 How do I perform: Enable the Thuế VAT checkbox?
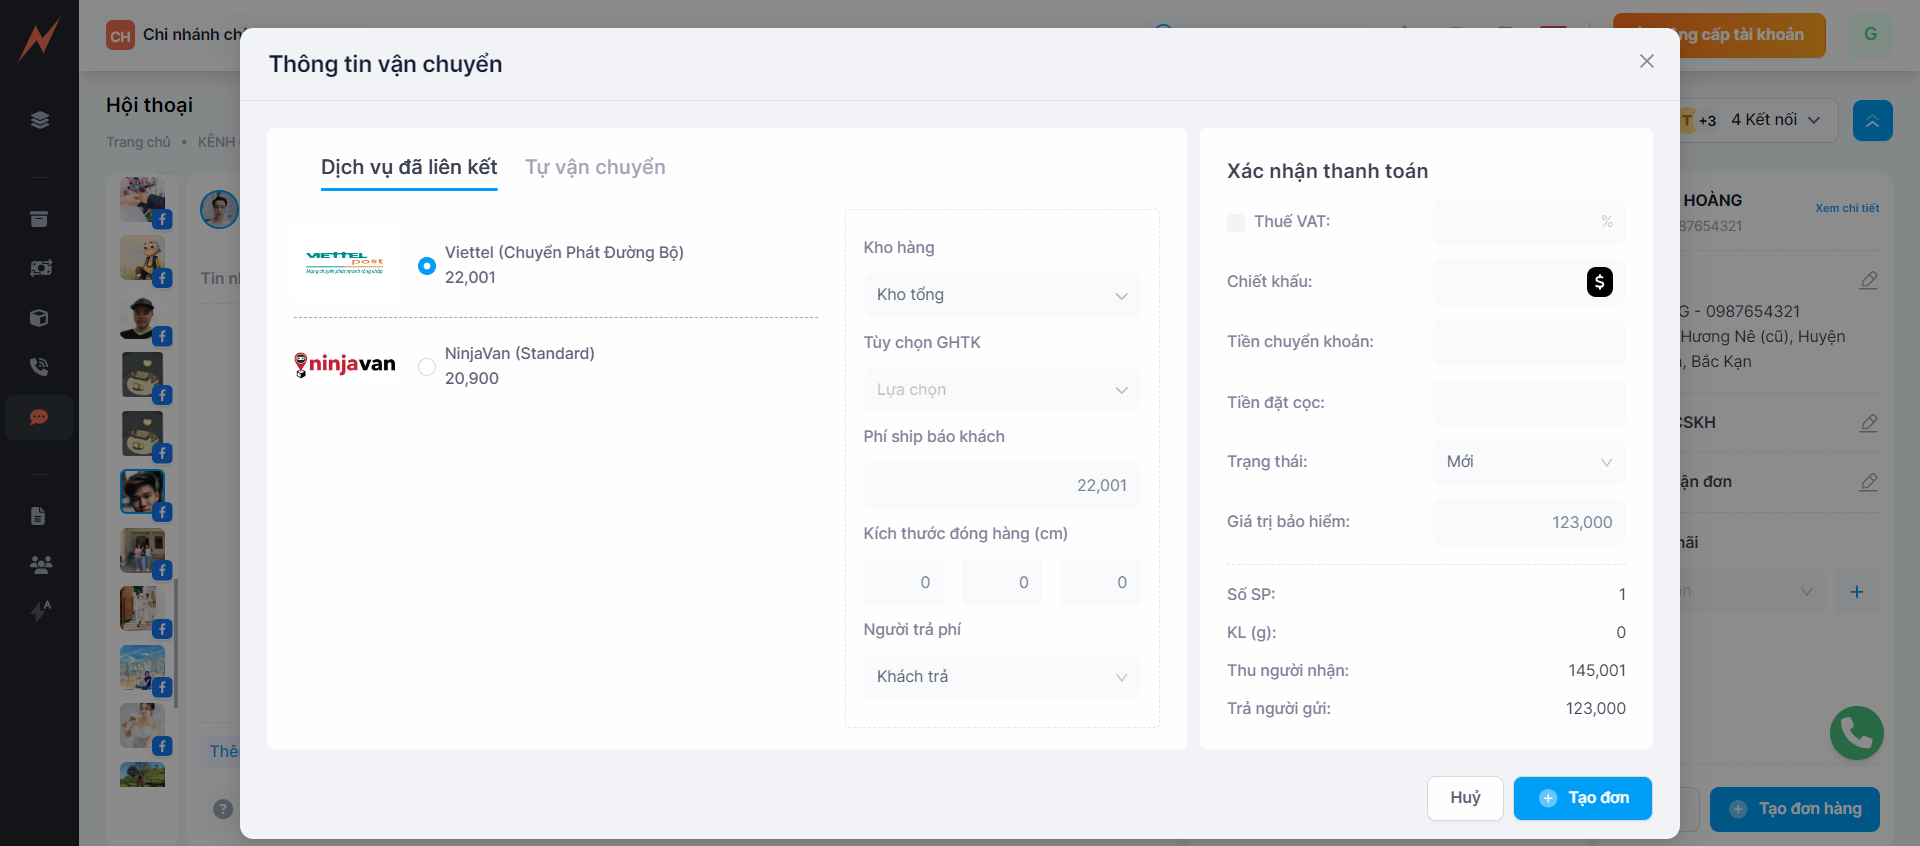(x=1236, y=222)
